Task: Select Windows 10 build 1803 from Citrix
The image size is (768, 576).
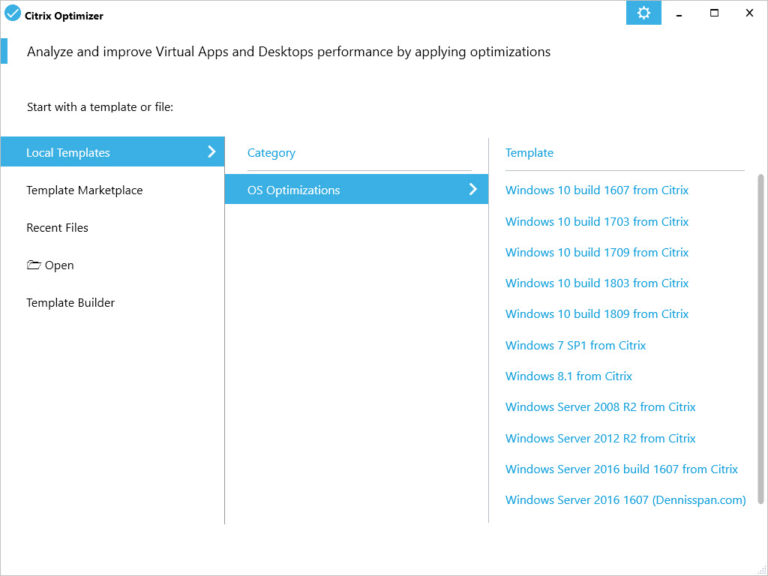Action: [x=596, y=283]
